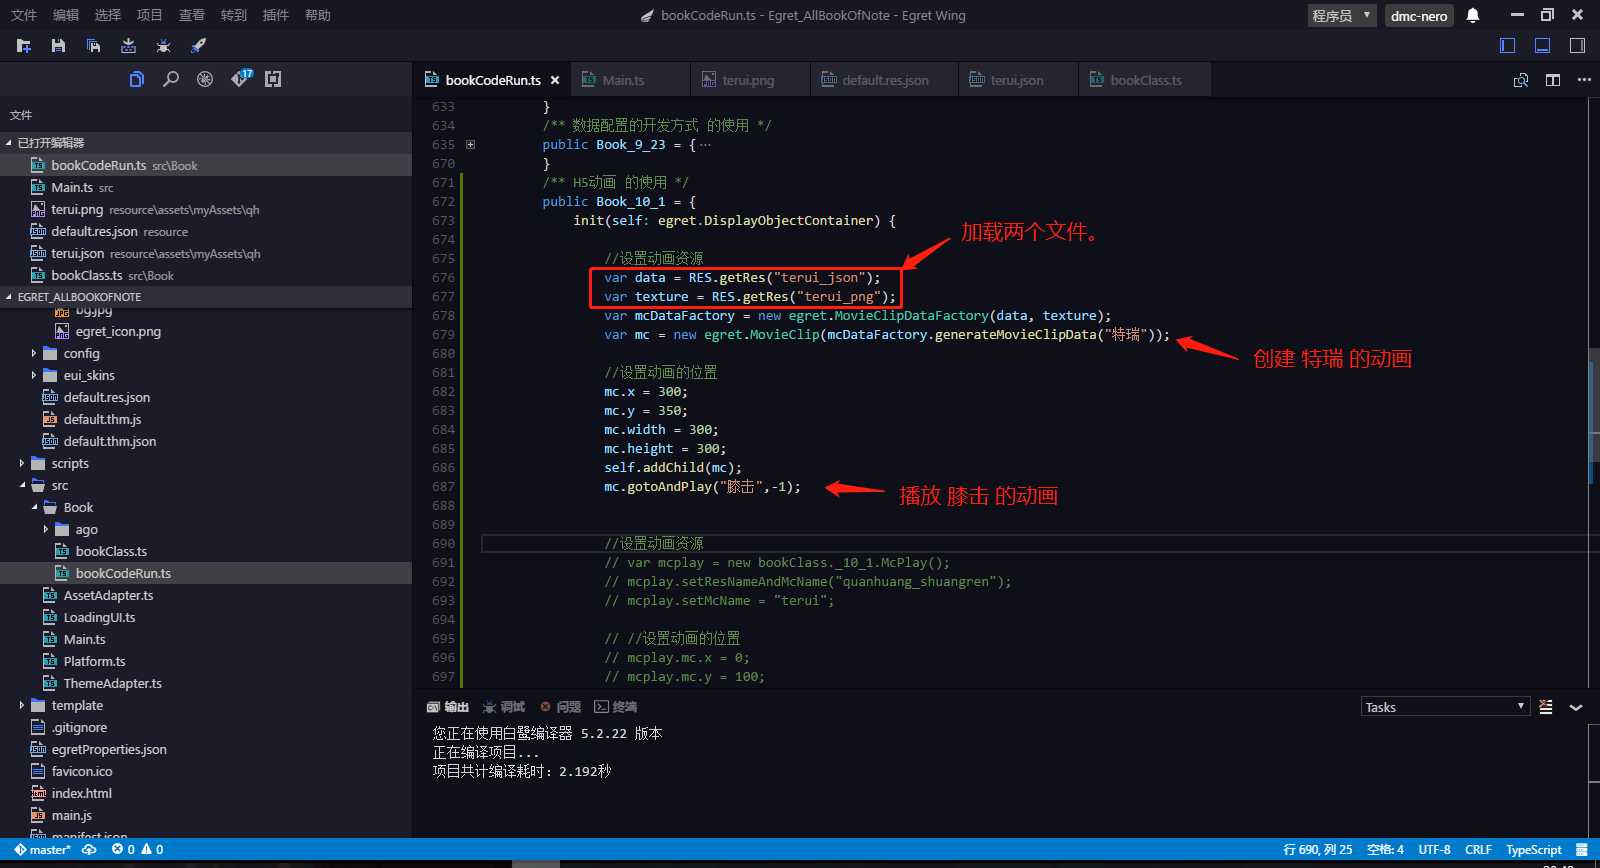Click the build project toolbar icon

tap(128, 46)
